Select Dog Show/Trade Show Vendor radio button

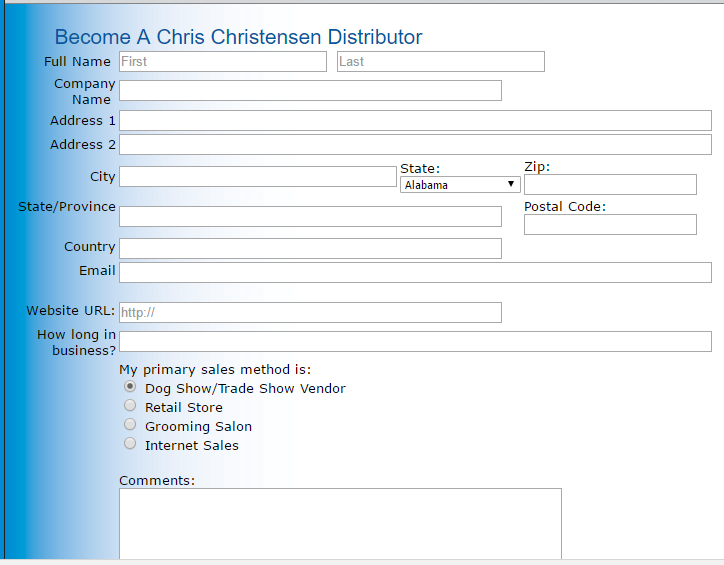point(130,386)
